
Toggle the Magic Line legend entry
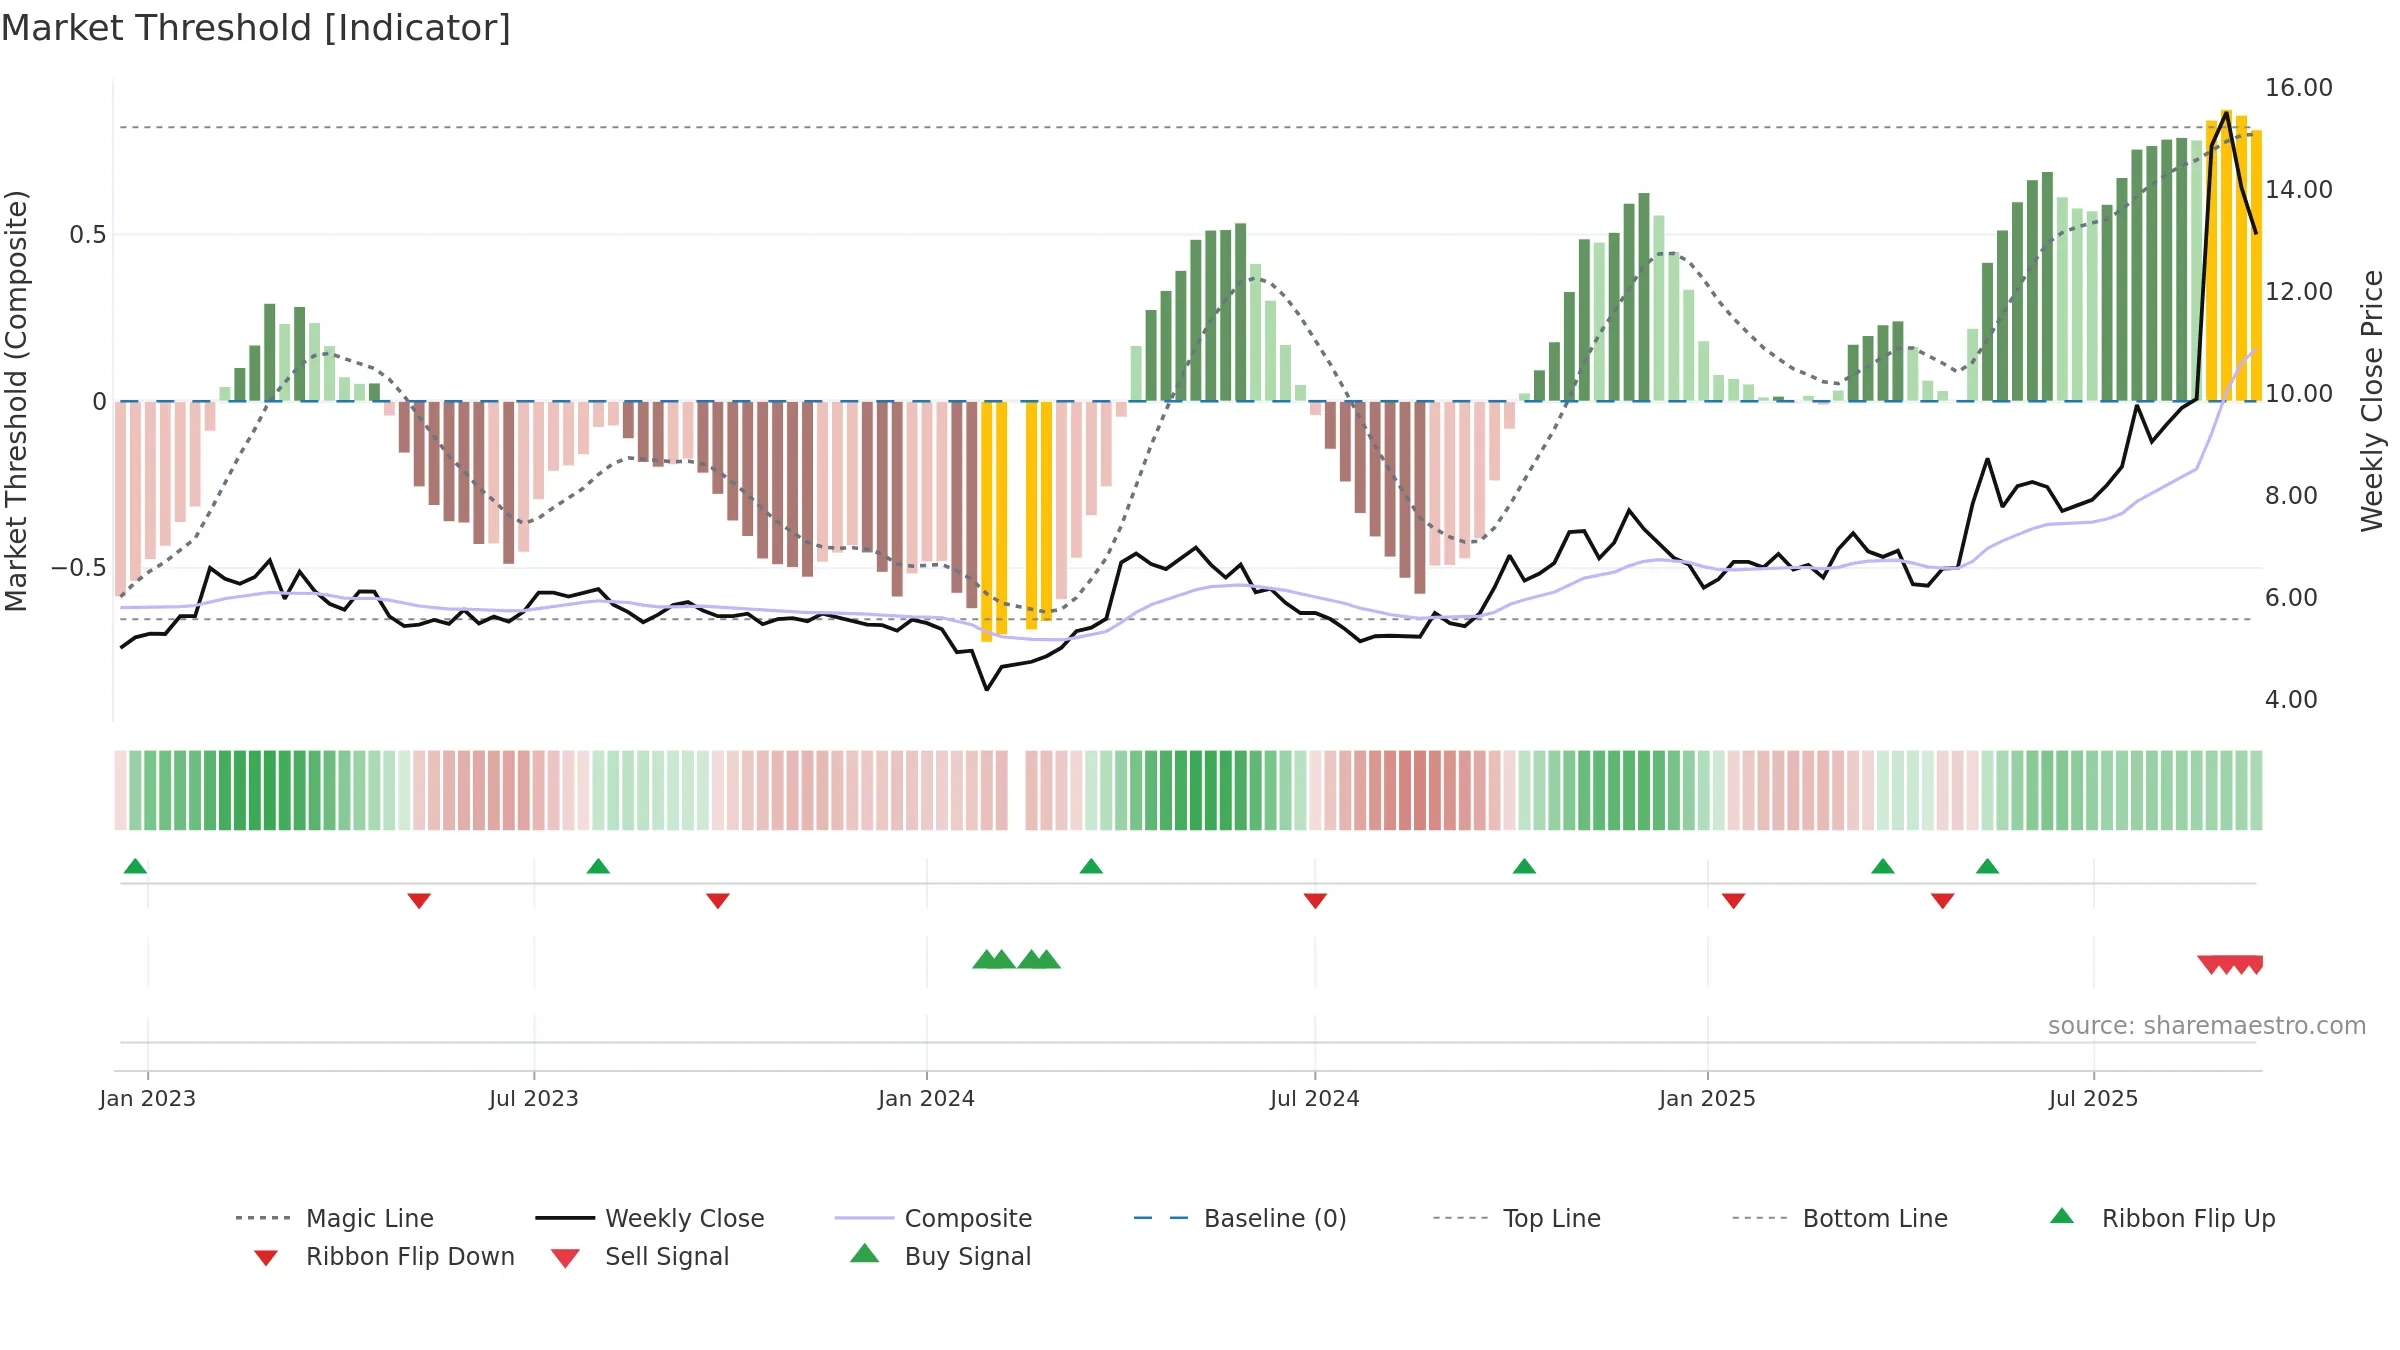tap(335, 1218)
